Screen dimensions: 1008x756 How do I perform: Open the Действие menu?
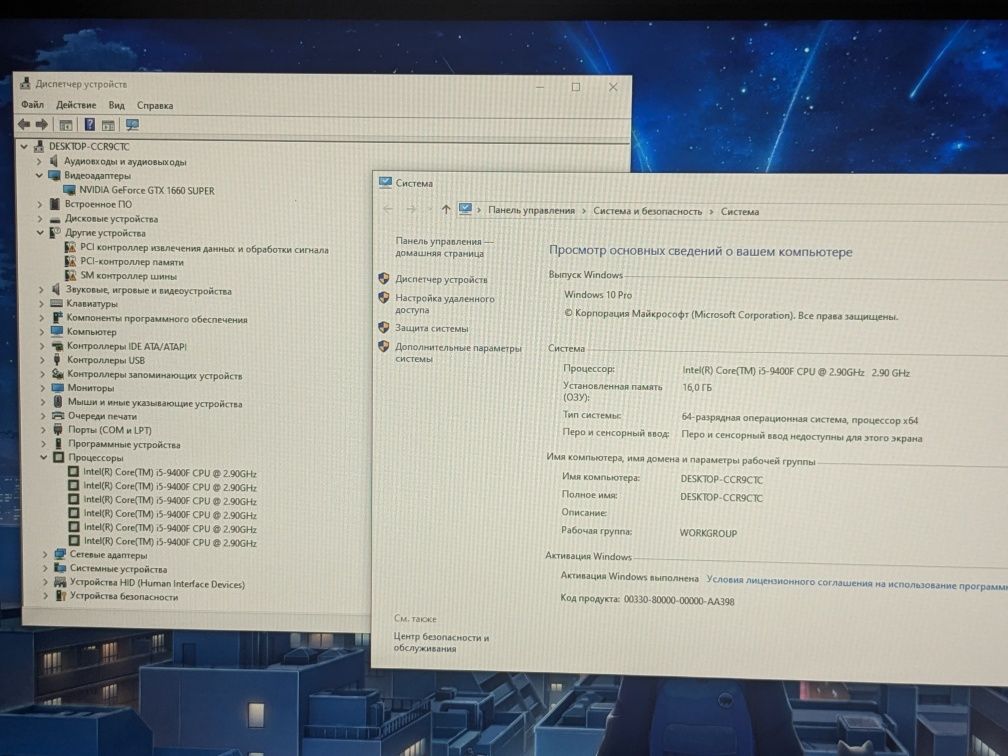(76, 105)
